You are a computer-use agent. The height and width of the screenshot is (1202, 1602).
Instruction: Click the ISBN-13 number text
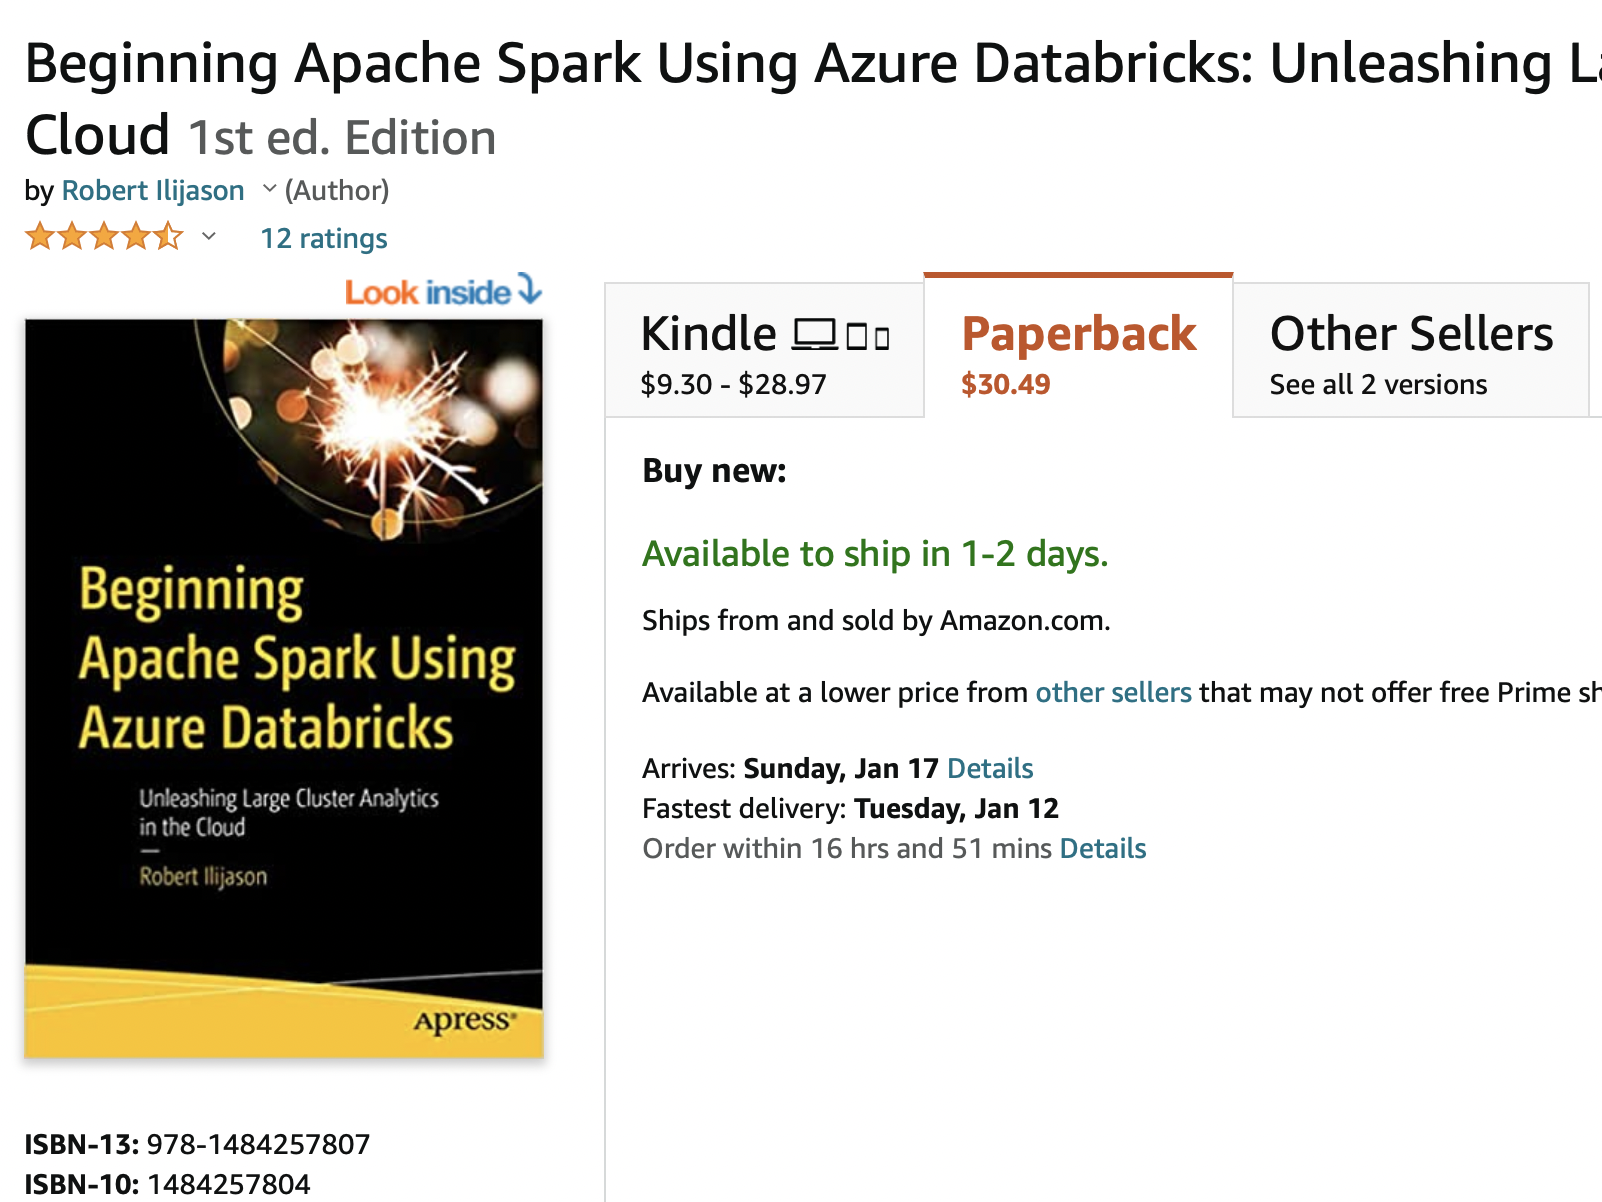tap(258, 1144)
